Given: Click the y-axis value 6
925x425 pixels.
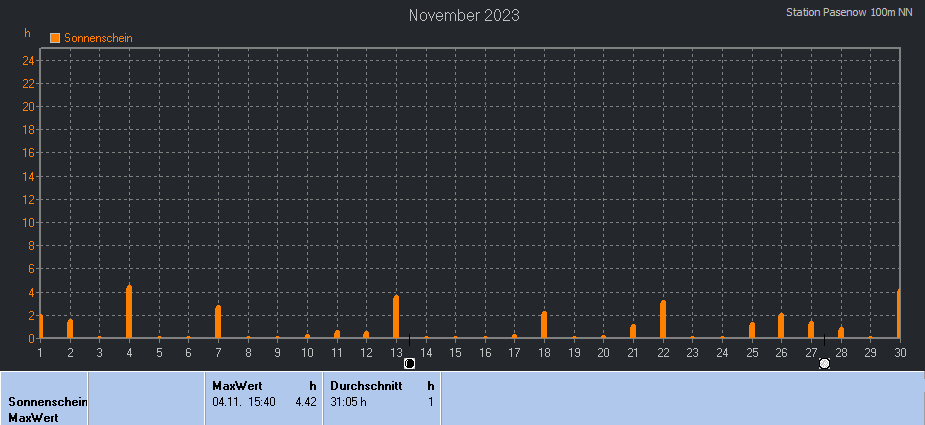Looking at the screenshot, I should click(31, 269).
